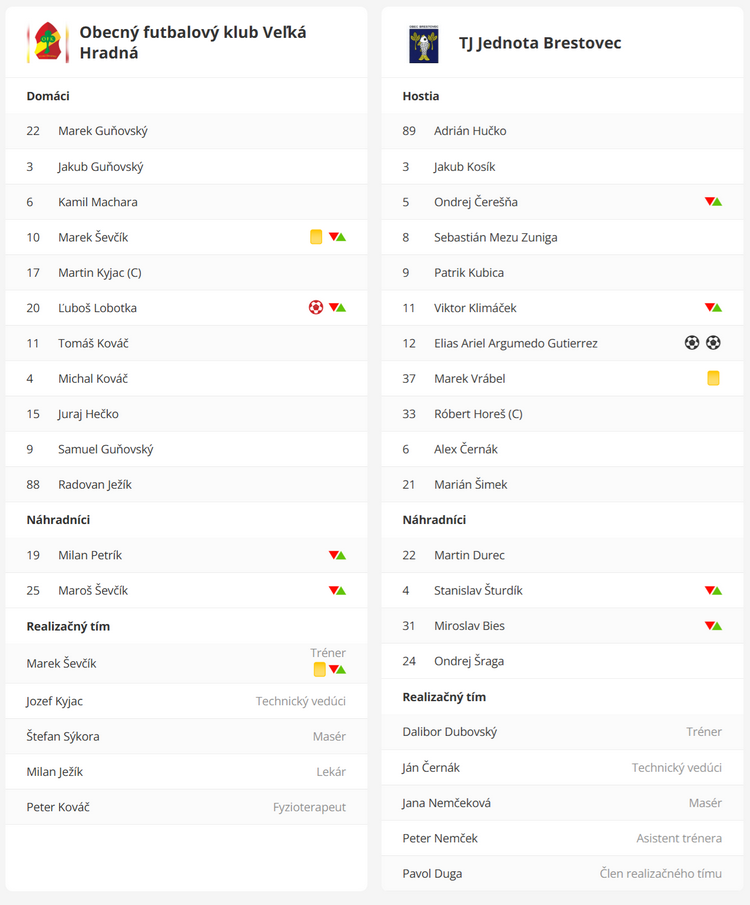Viewport: 750px width, 905px height.
Task: Click the Veľká Hradná club crest logo
Action: 47,43
